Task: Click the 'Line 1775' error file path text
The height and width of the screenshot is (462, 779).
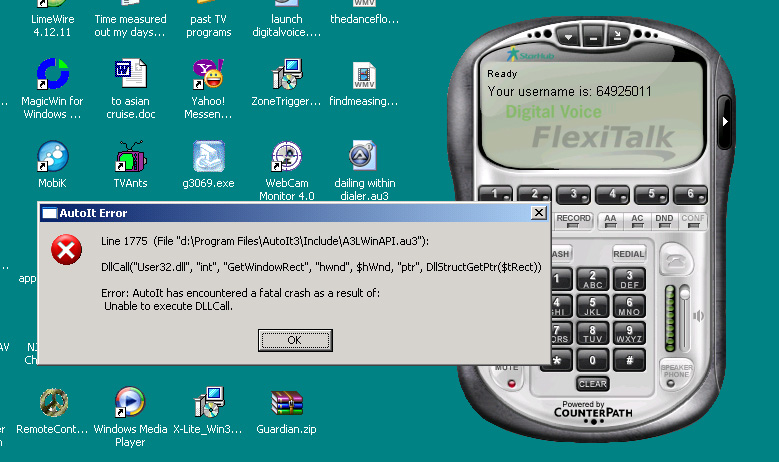Action: coord(265,241)
